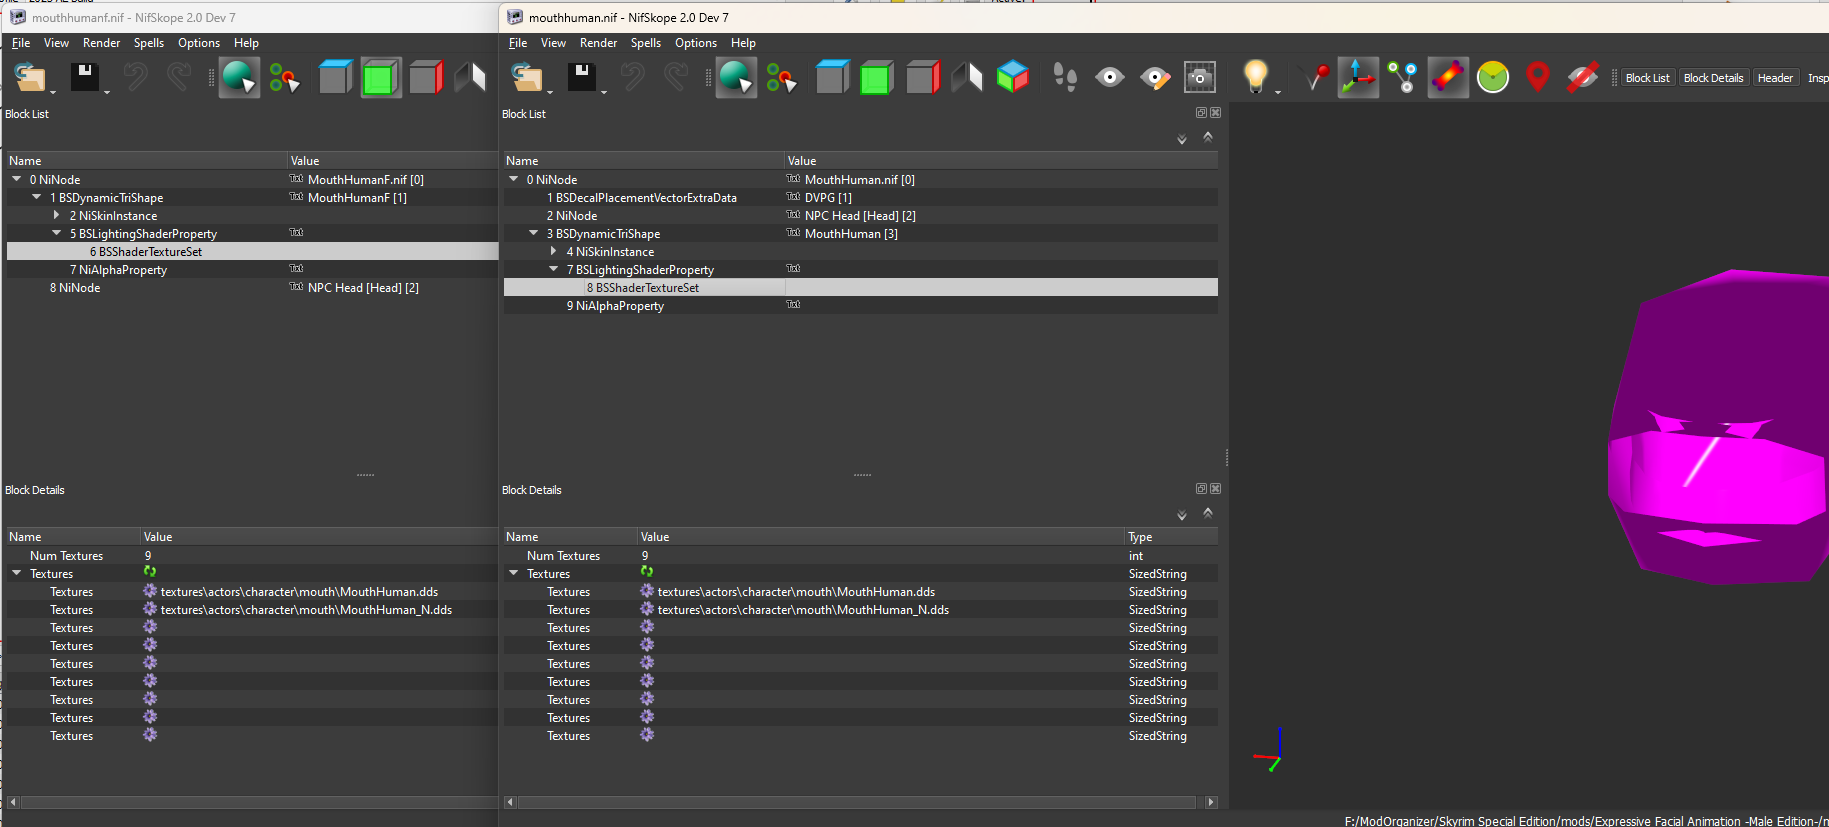
Task: Expand 2 NiSkinInstance in mouthhumanf.nif
Action: 57,215
